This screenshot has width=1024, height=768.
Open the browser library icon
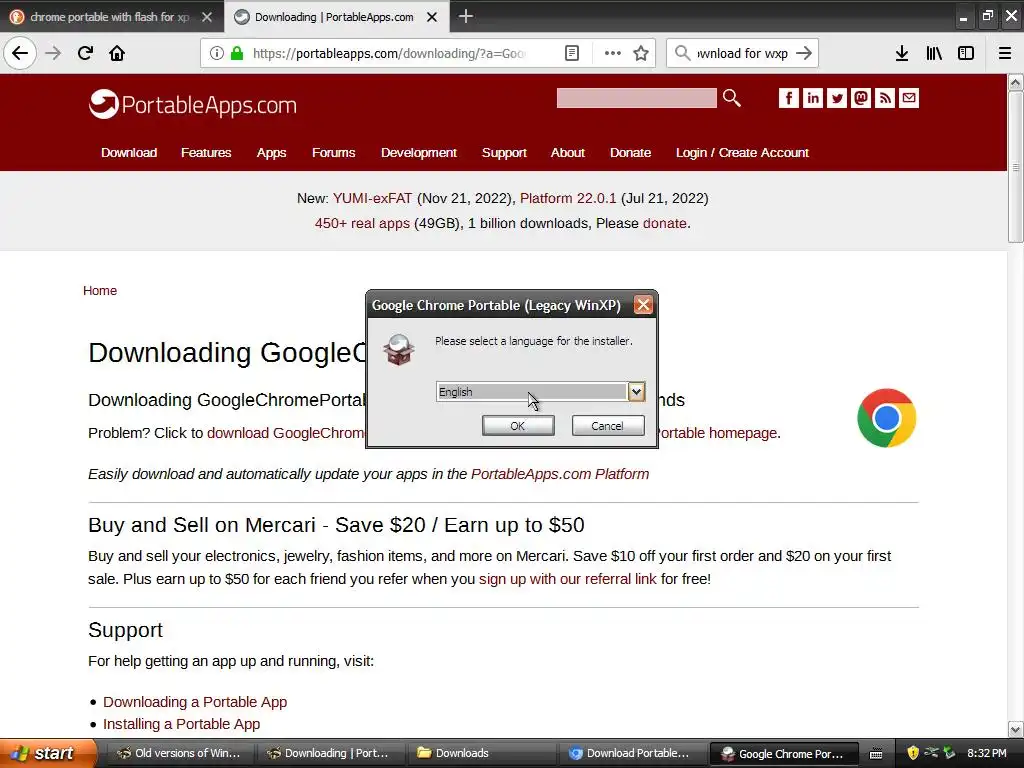pyautogui.click(x=934, y=53)
